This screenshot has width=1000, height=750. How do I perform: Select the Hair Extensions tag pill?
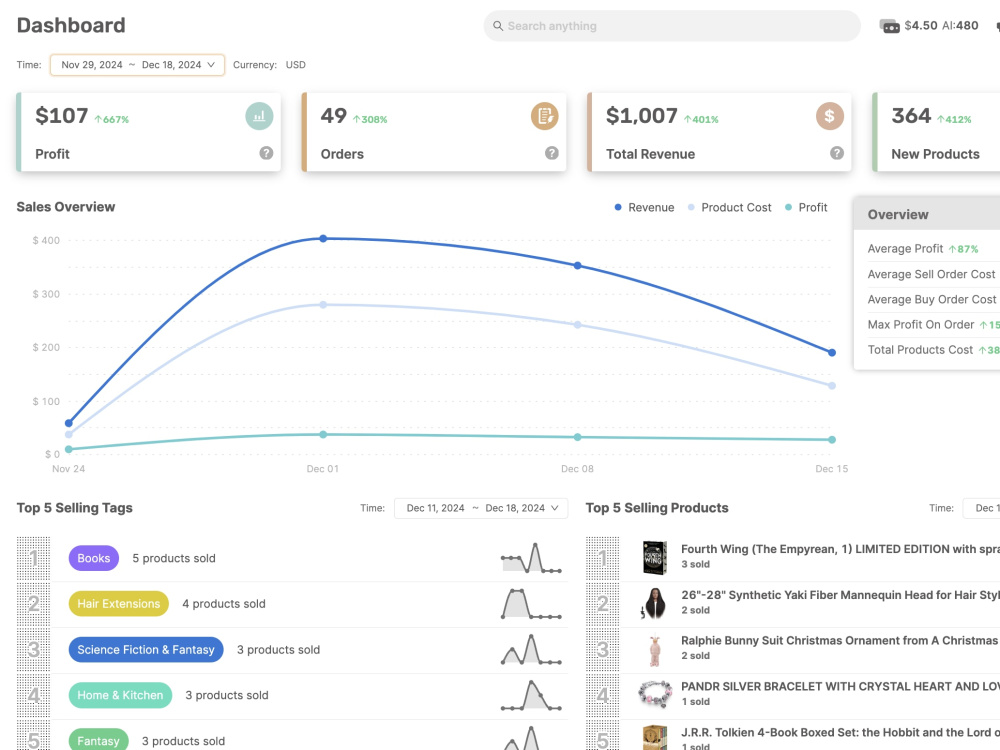tap(119, 603)
